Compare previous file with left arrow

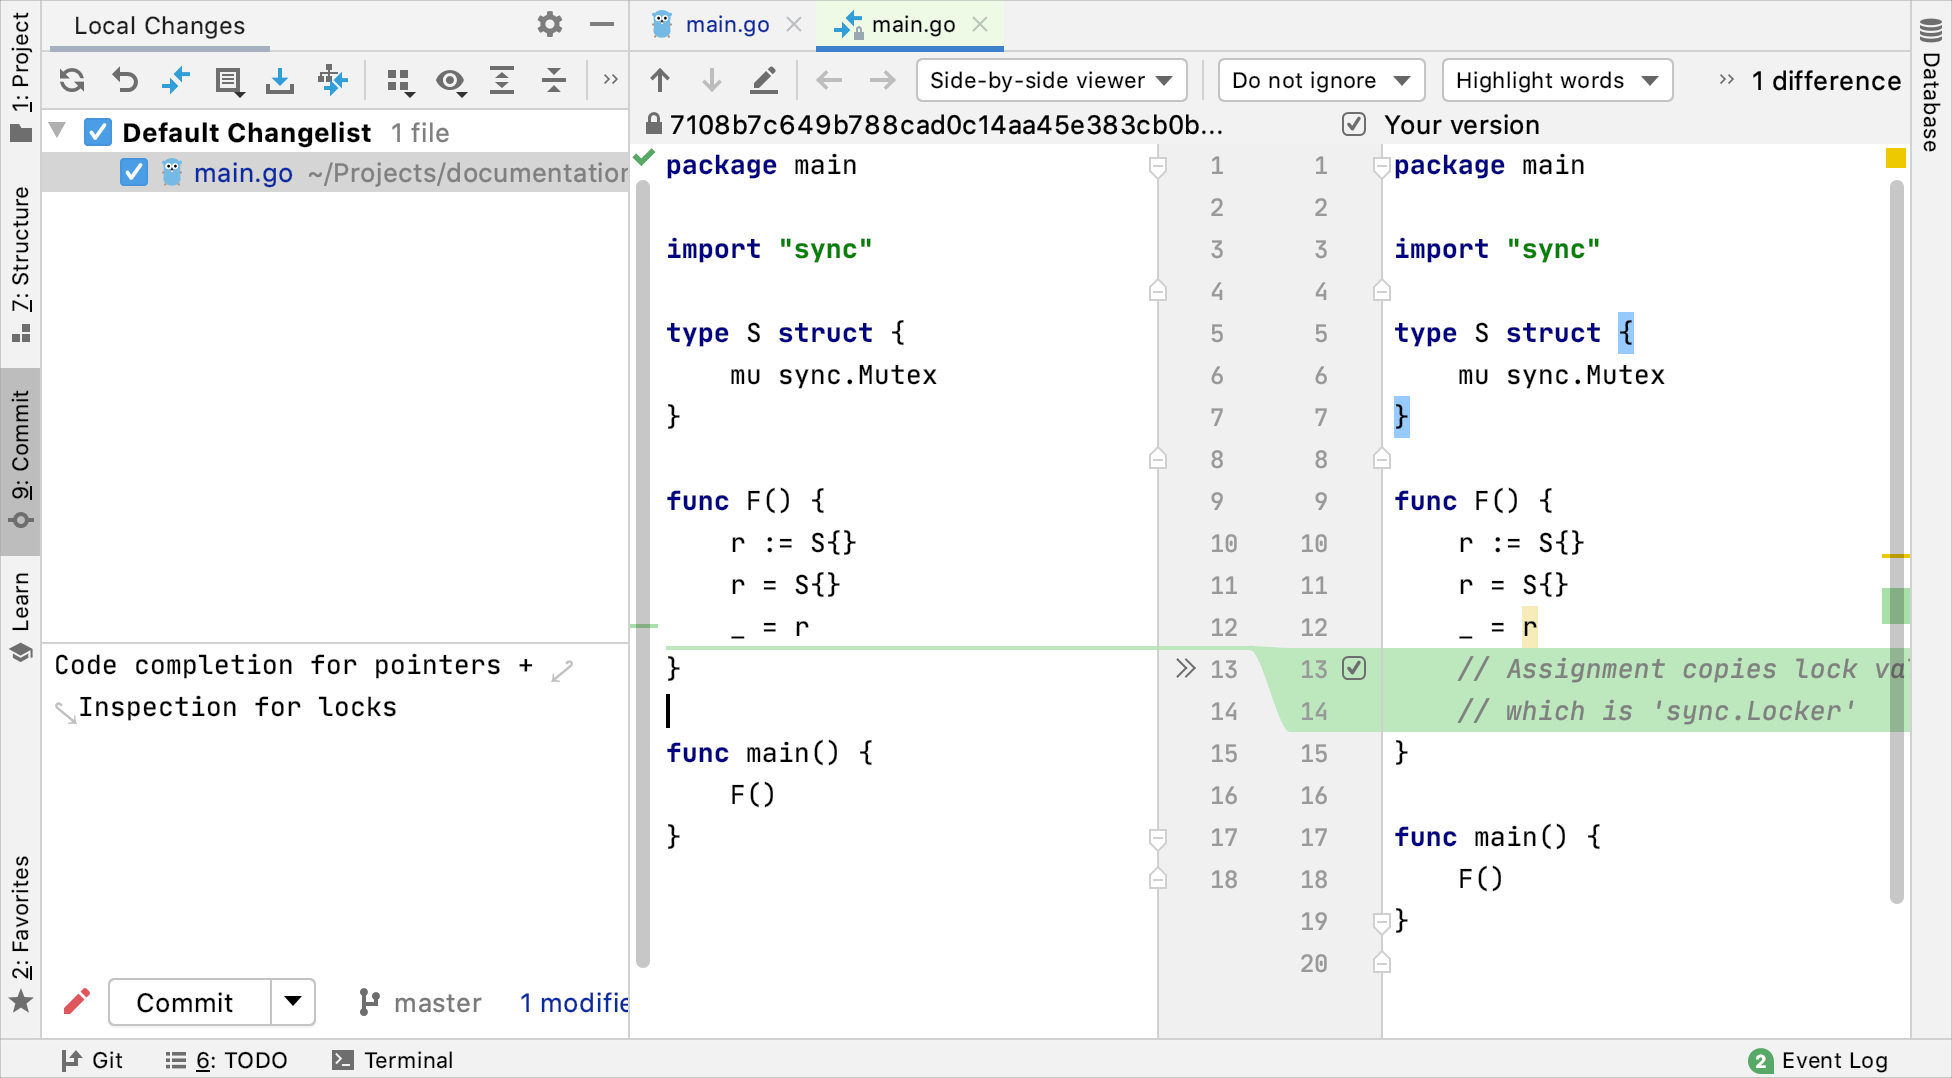[829, 80]
